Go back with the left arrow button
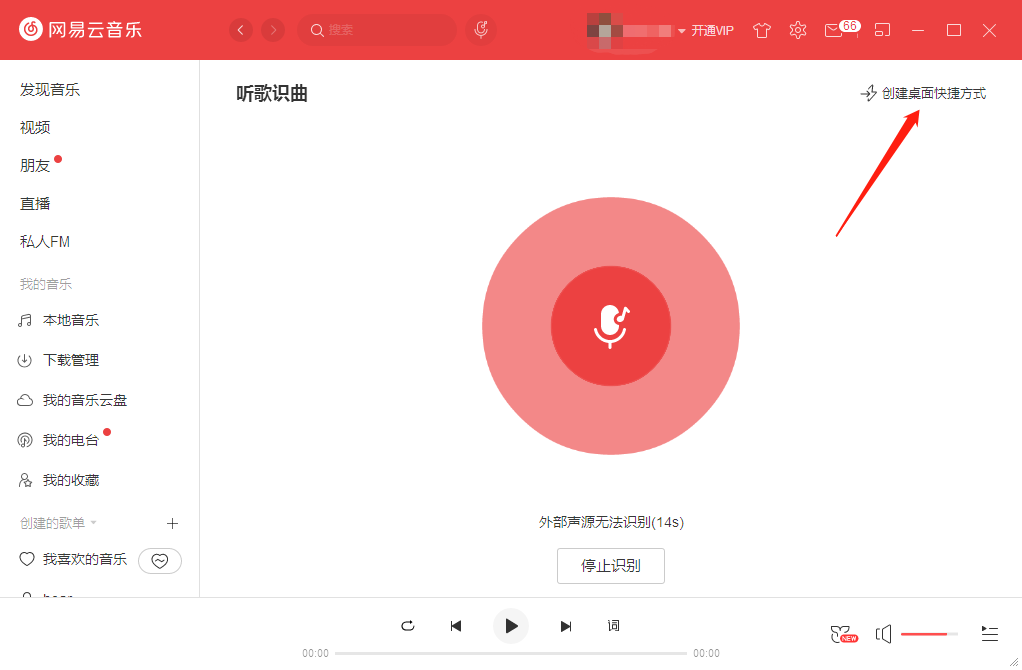Screen dimensions: 1022x670 (241, 30)
